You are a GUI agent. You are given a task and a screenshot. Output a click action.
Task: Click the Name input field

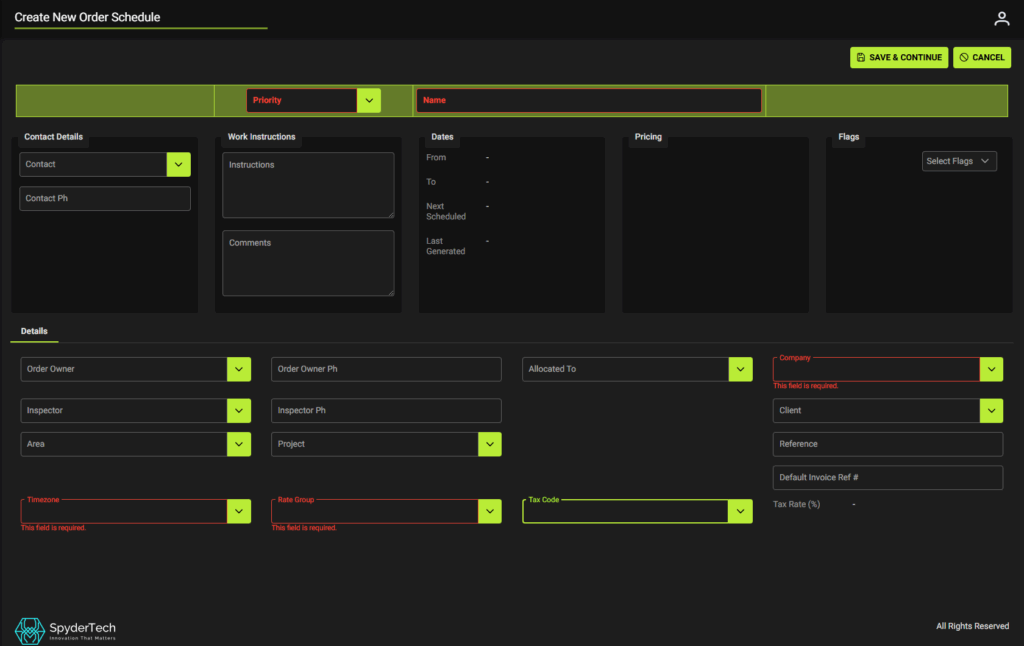[x=588, y=100]
